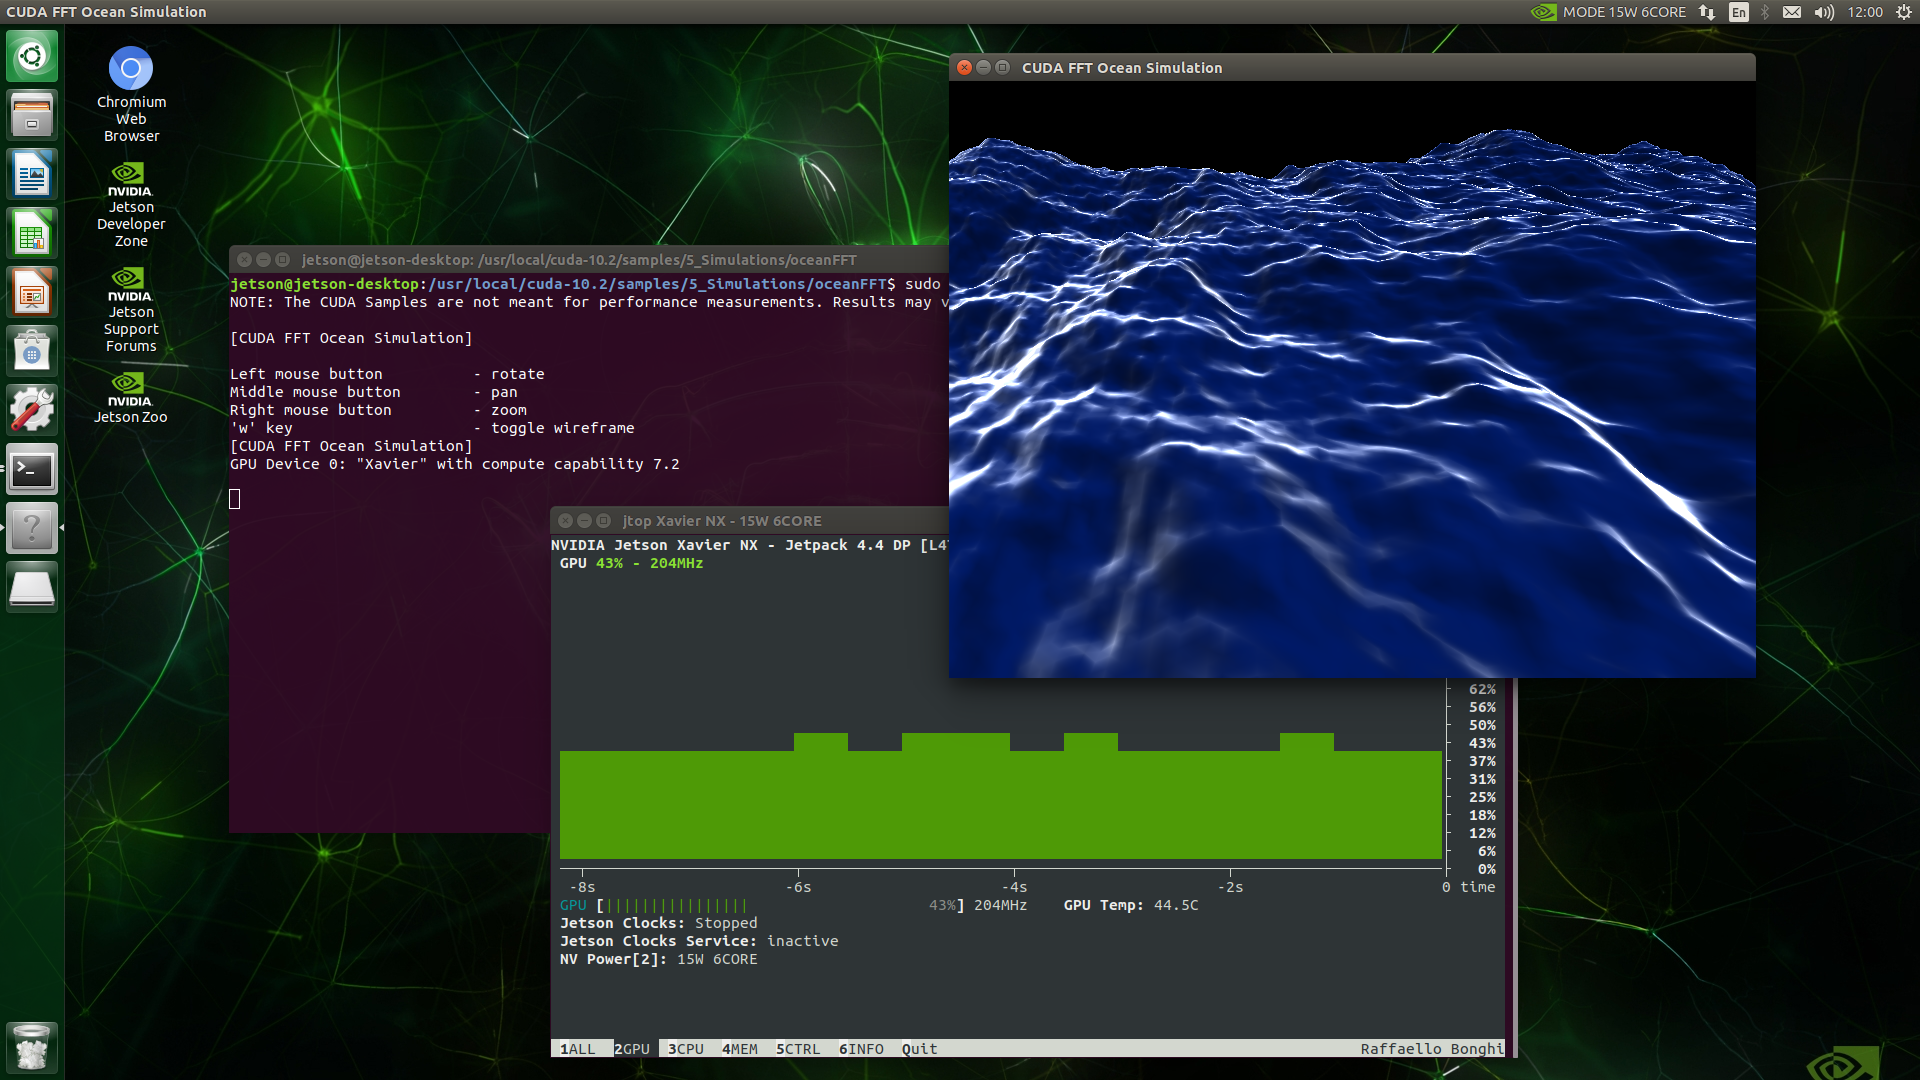Open the sound volume indicator
The width and height of the screenshot is (1920, 1080).
(1824, 12)
